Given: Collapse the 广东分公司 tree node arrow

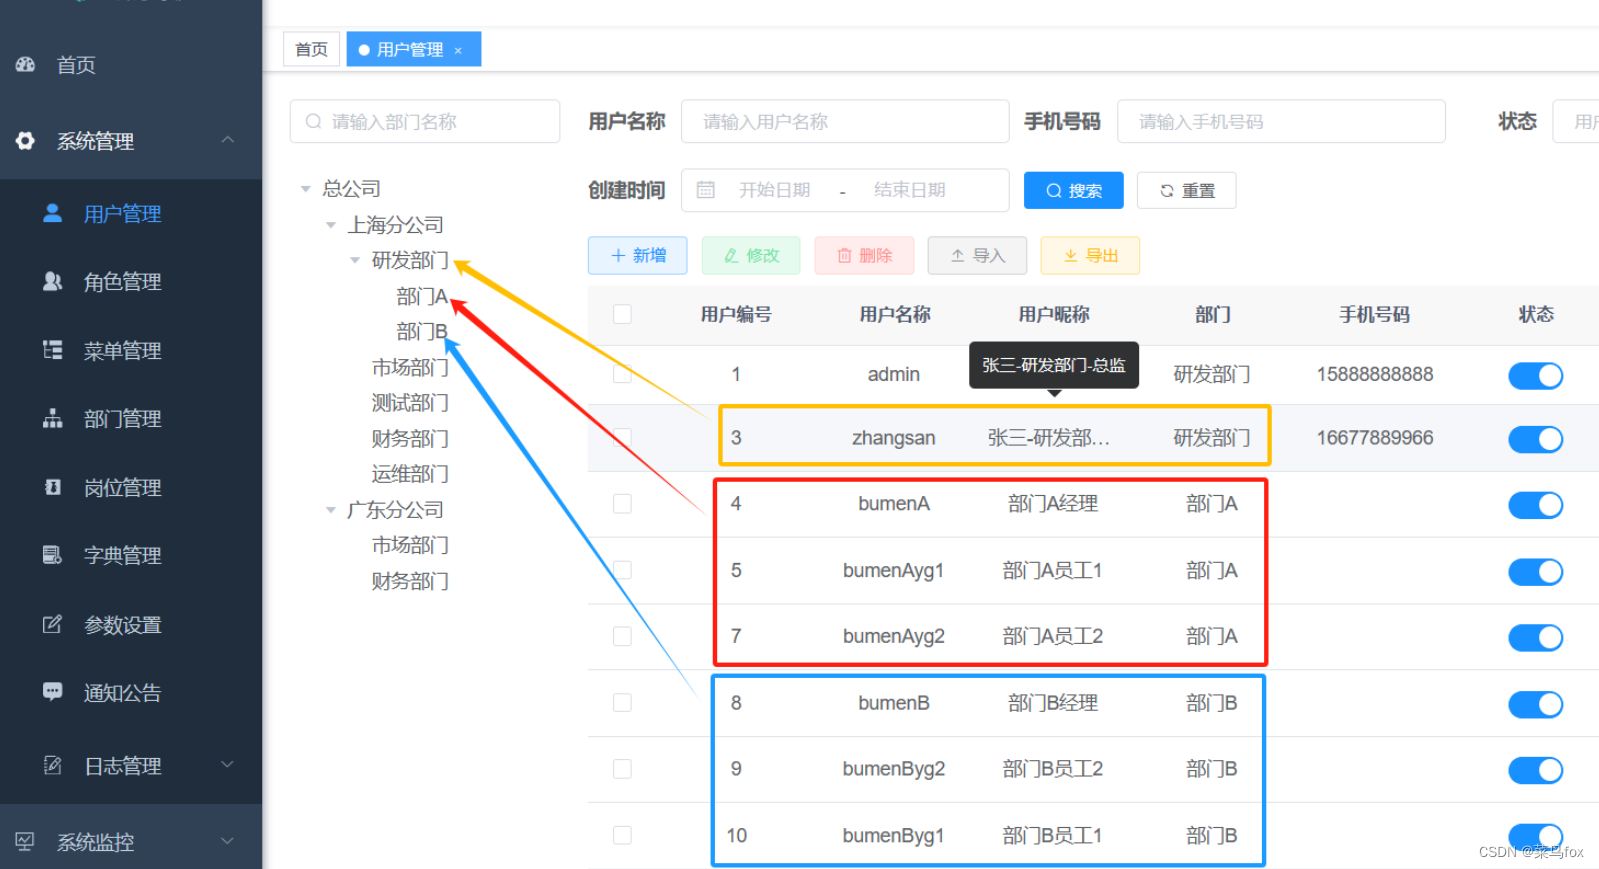Looking at the screenshot, I should tap(331, 510).
